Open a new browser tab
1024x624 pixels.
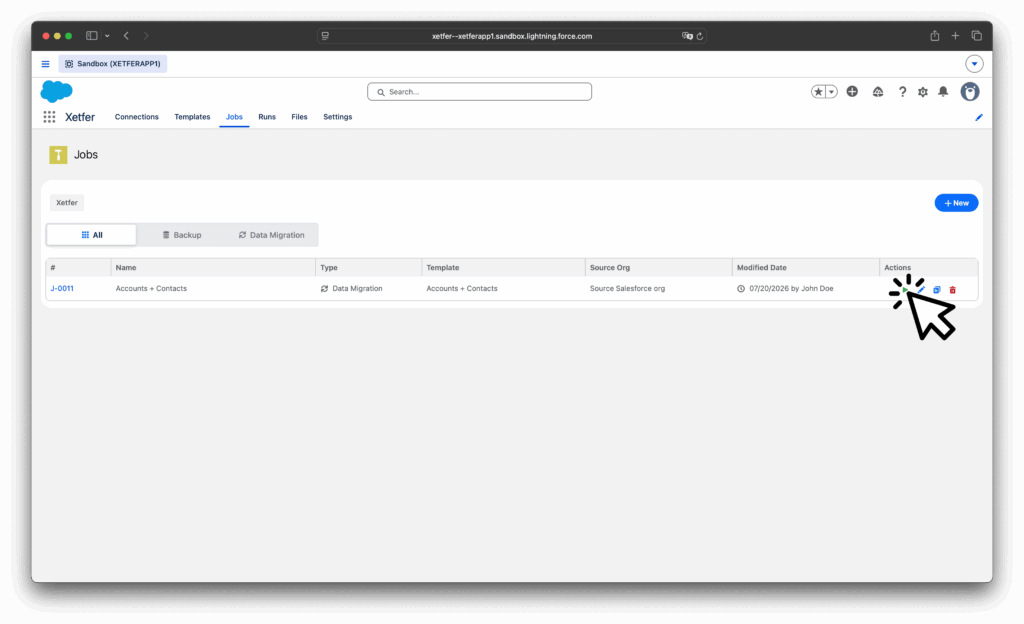(955, 36)
